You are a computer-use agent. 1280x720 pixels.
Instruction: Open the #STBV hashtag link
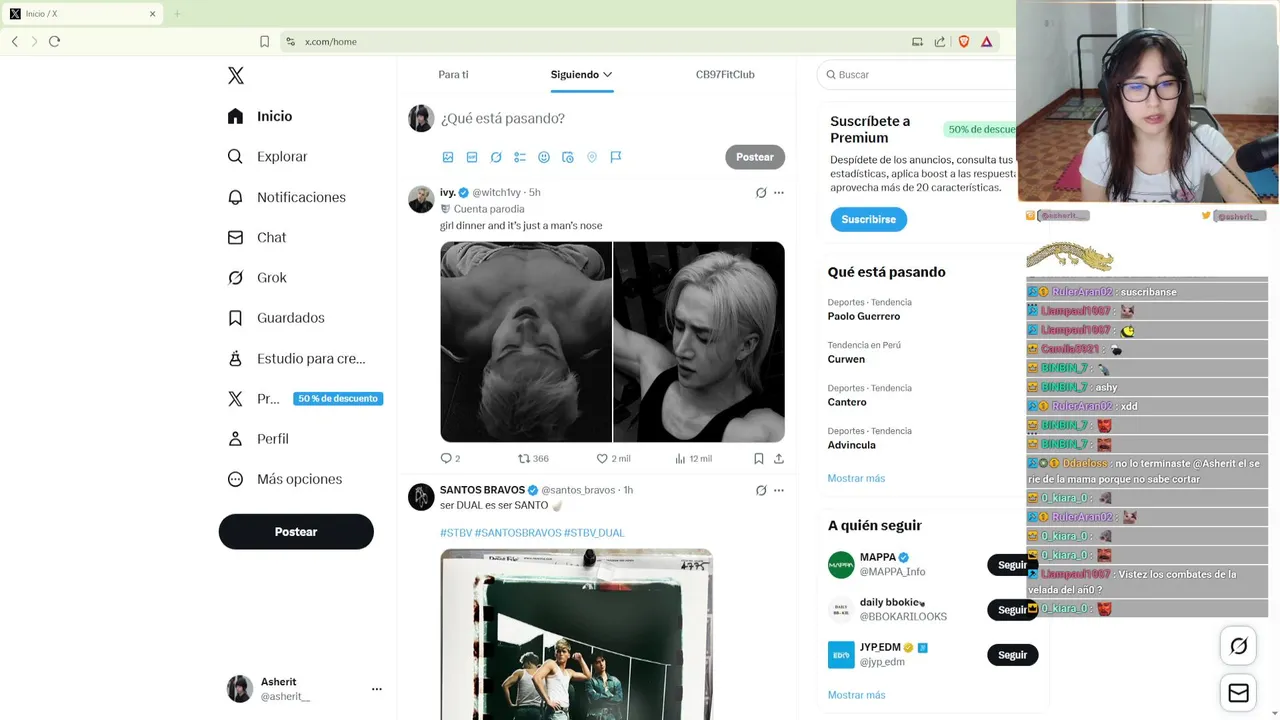point(456,533)
